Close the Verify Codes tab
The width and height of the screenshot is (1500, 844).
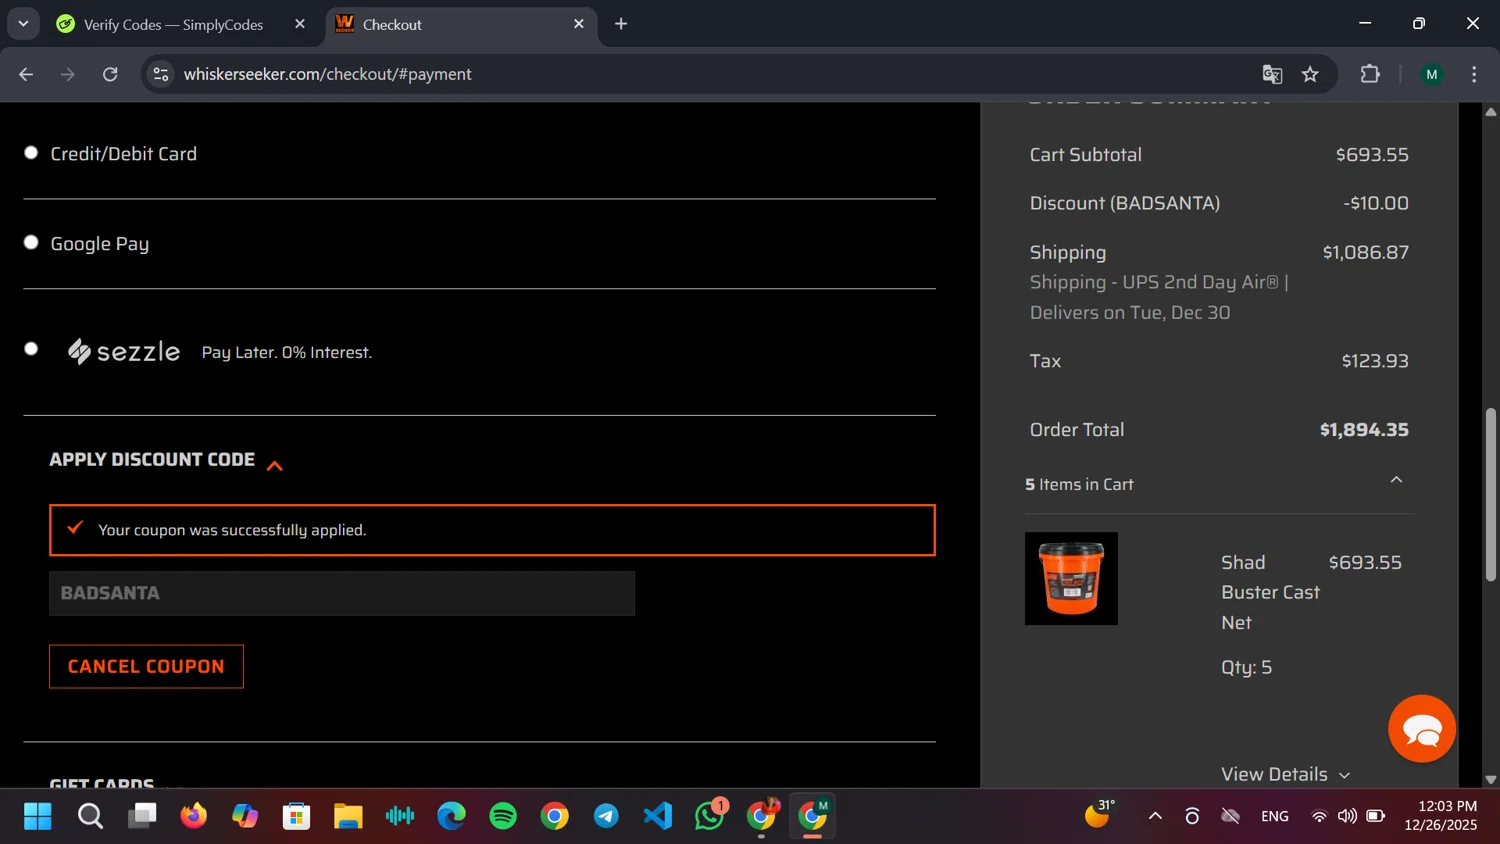[x=299, y=24]
